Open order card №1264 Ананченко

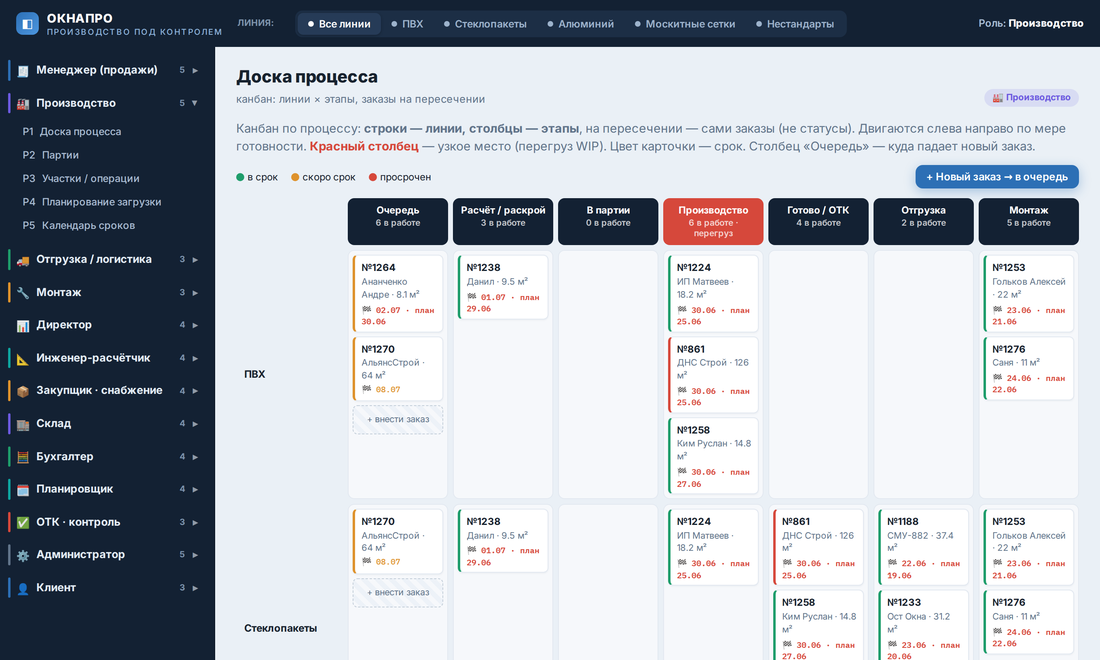pos(398,293)
